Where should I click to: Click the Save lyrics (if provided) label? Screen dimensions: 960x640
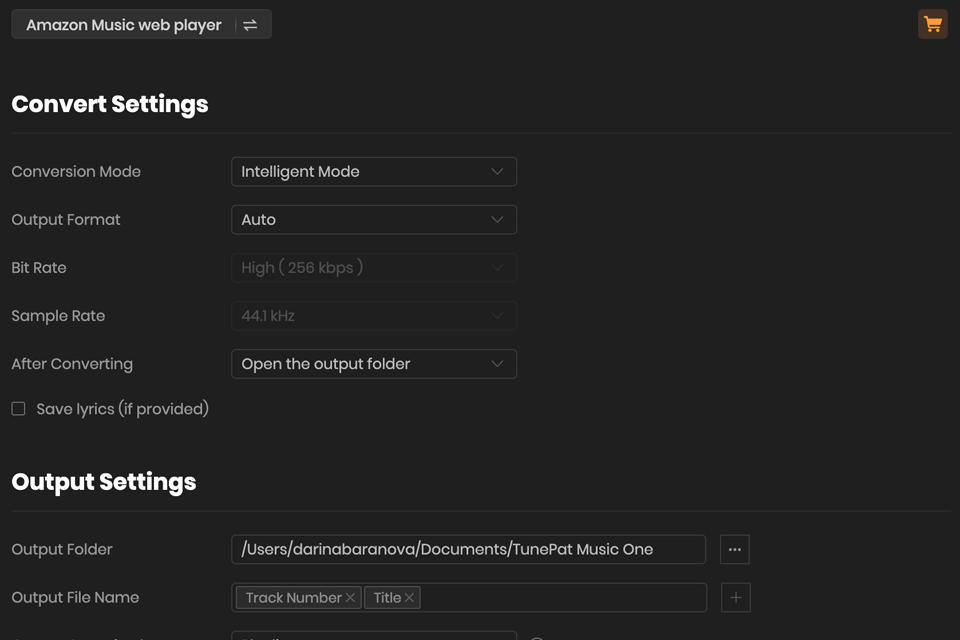(122, 409)
